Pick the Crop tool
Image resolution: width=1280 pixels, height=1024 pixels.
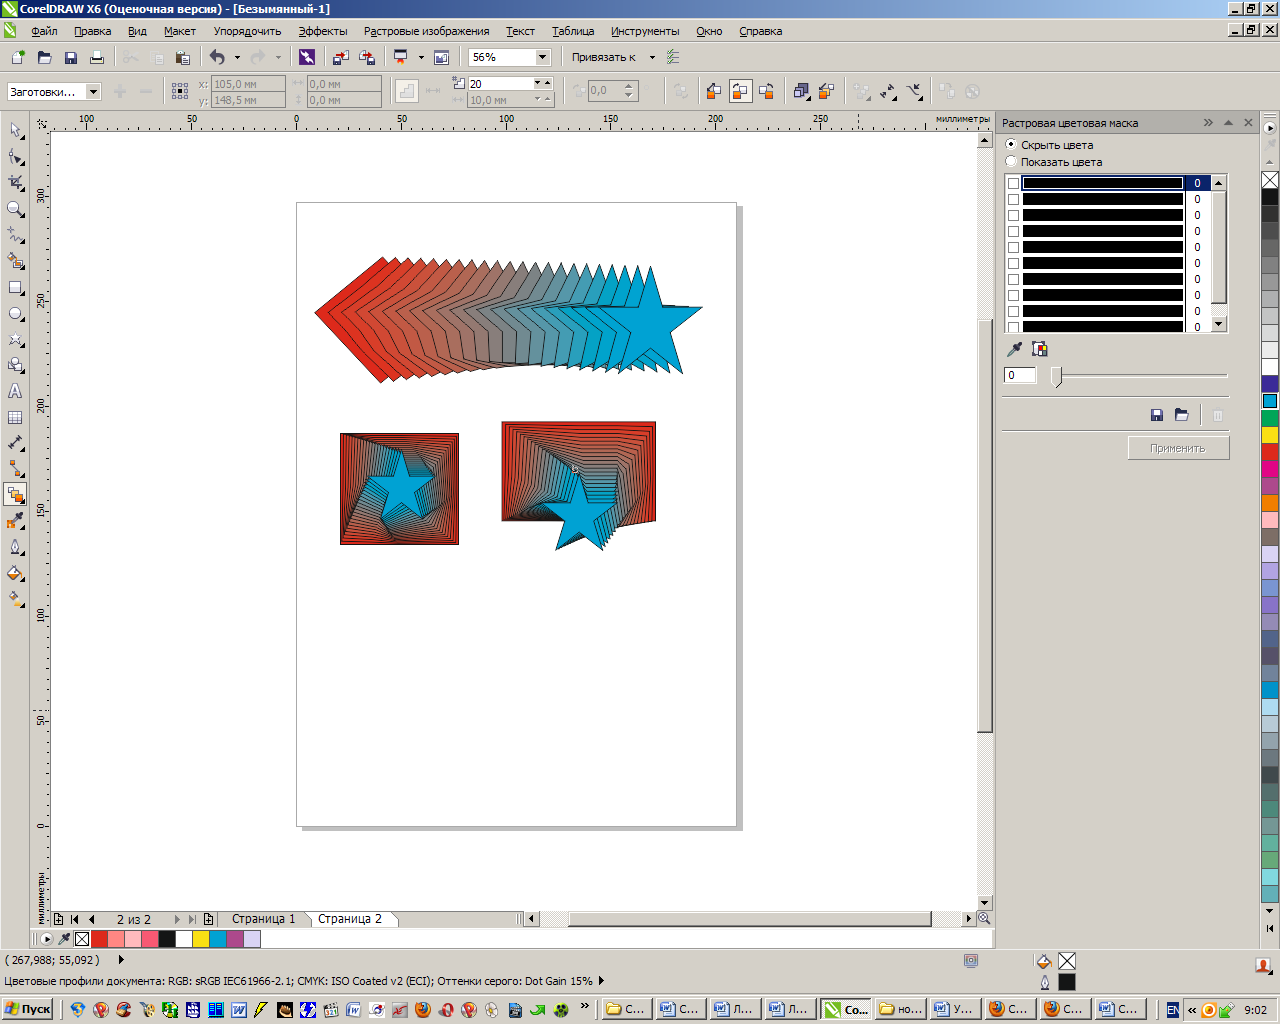coord(15,183)
